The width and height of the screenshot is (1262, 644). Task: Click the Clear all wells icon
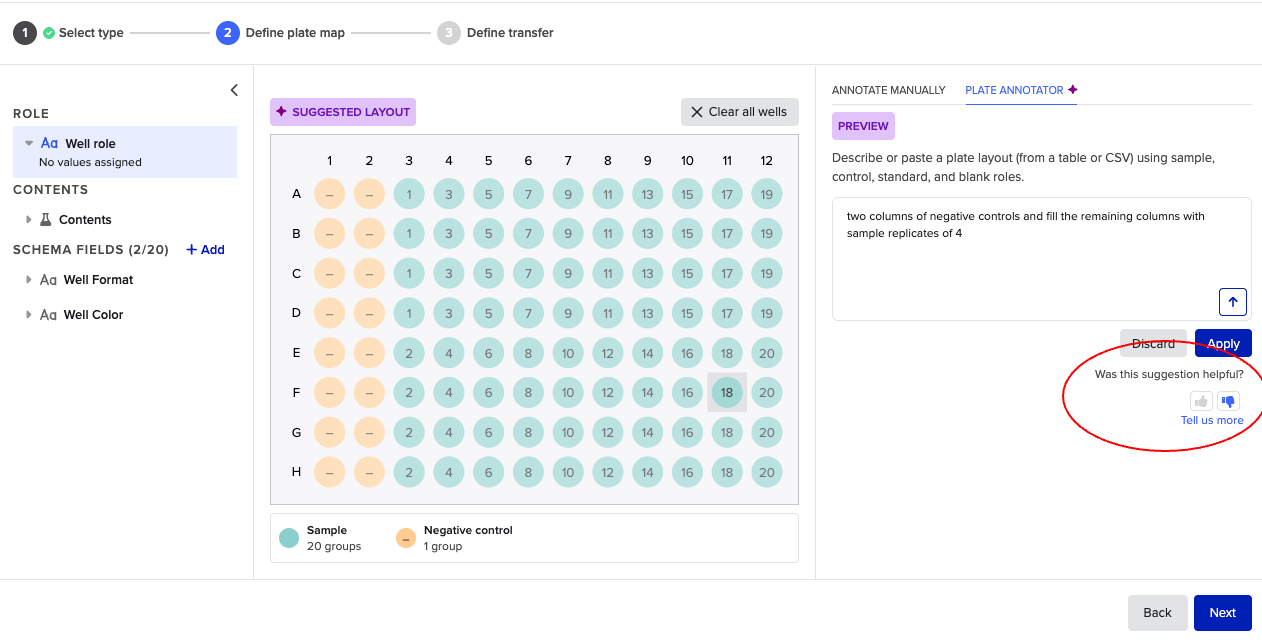point(697,112)
